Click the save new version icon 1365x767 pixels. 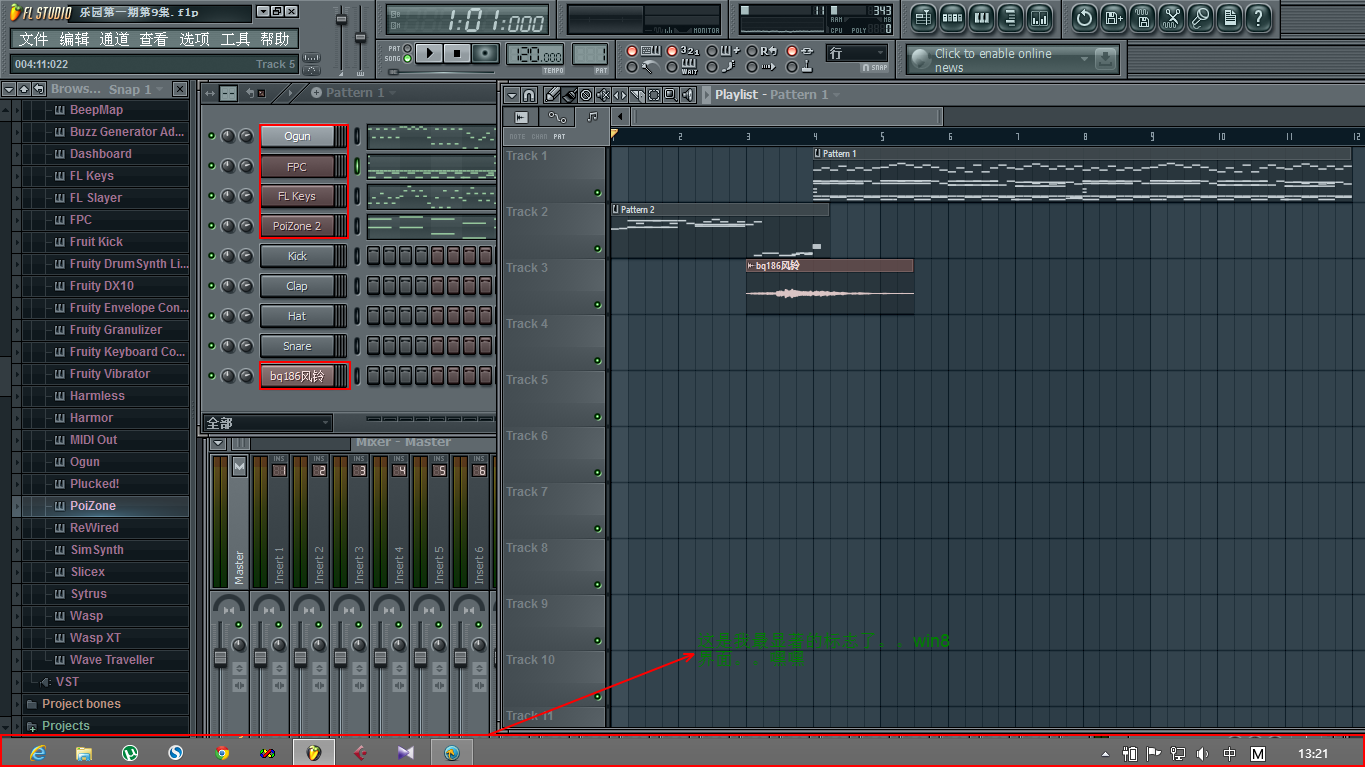pyautogui.click(x=1114, y=17)
